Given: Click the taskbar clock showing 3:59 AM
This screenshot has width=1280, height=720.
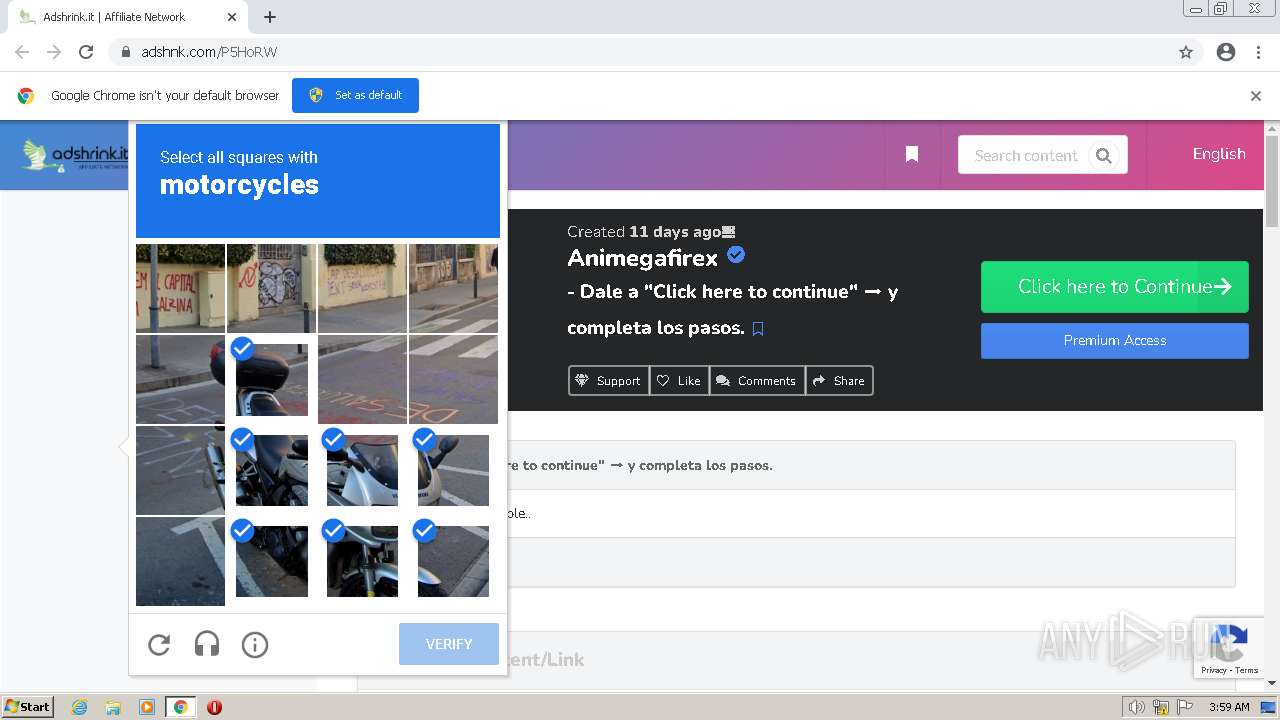Looking at the screenshot, I should [x=1228, y=707].
